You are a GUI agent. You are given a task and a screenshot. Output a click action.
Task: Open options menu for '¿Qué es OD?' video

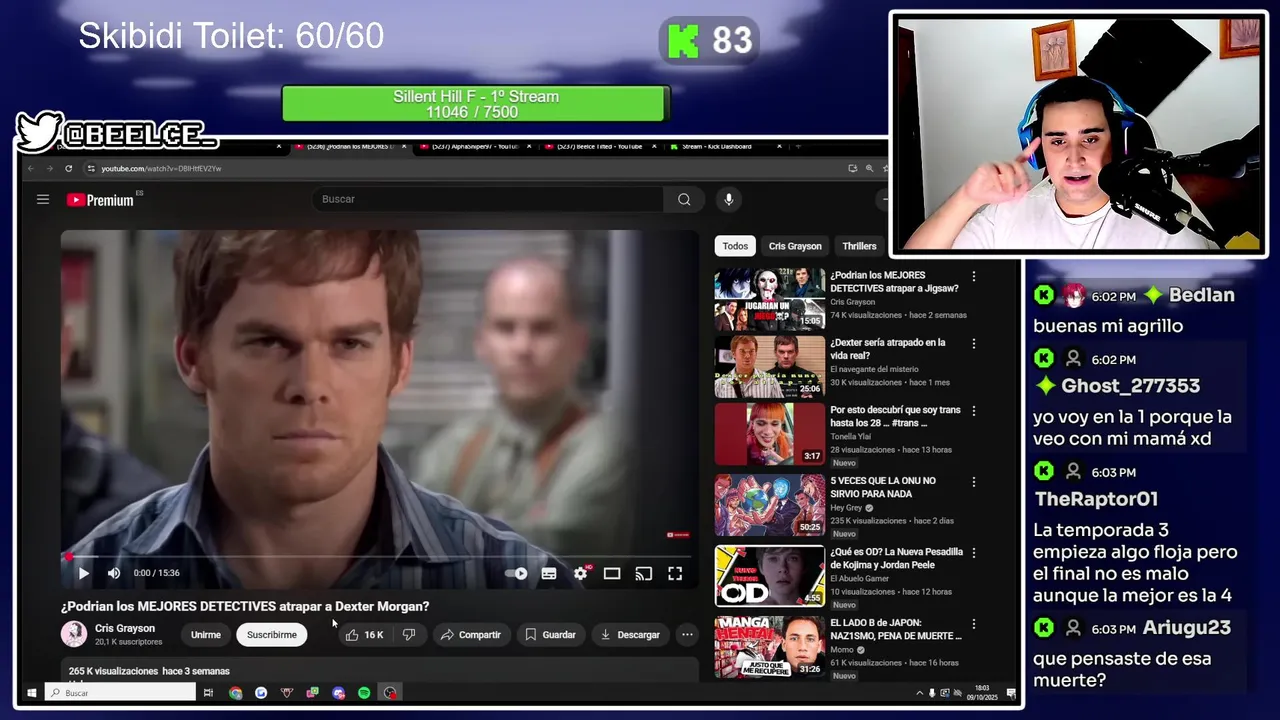click(x=974, y=552)
